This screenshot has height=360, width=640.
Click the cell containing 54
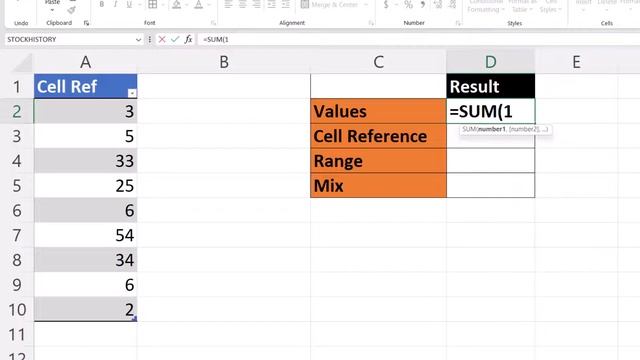[x=86, y=235]
